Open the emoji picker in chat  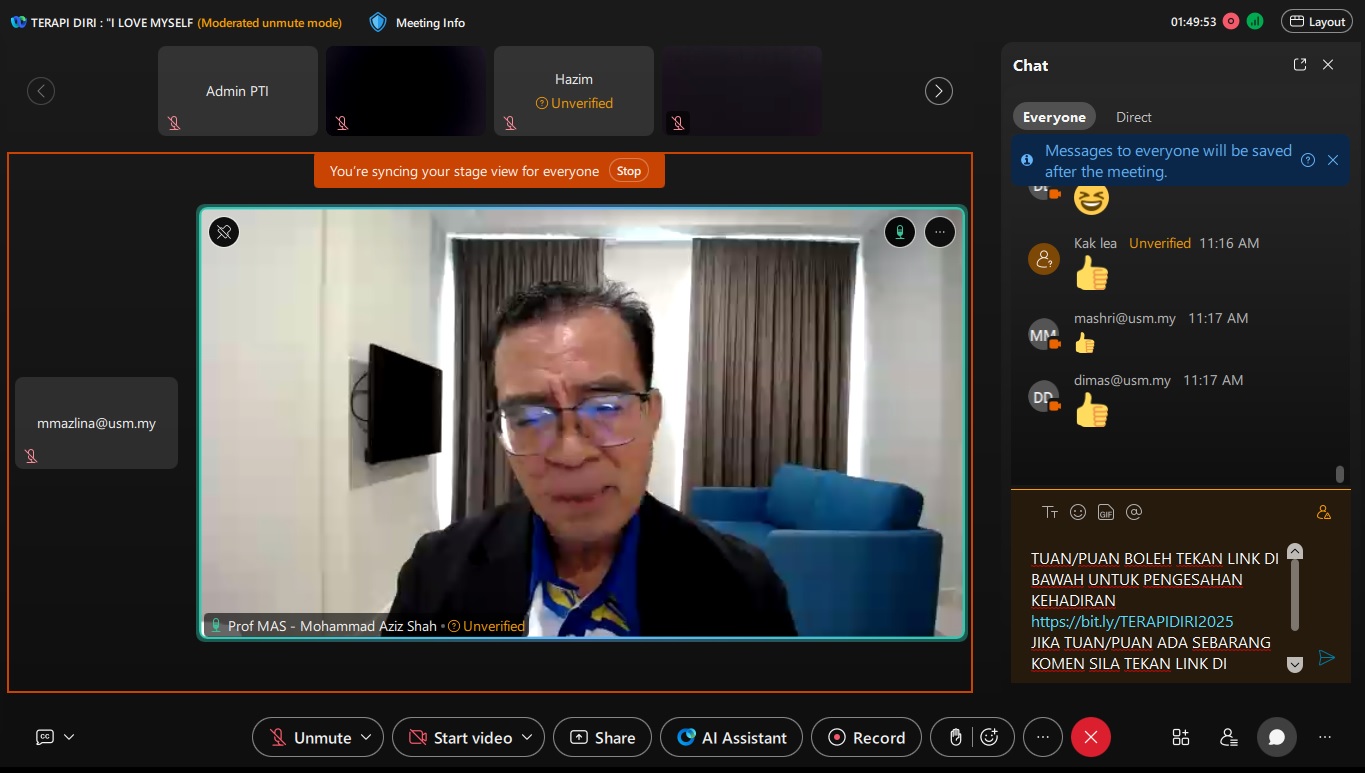point(1078,512)
